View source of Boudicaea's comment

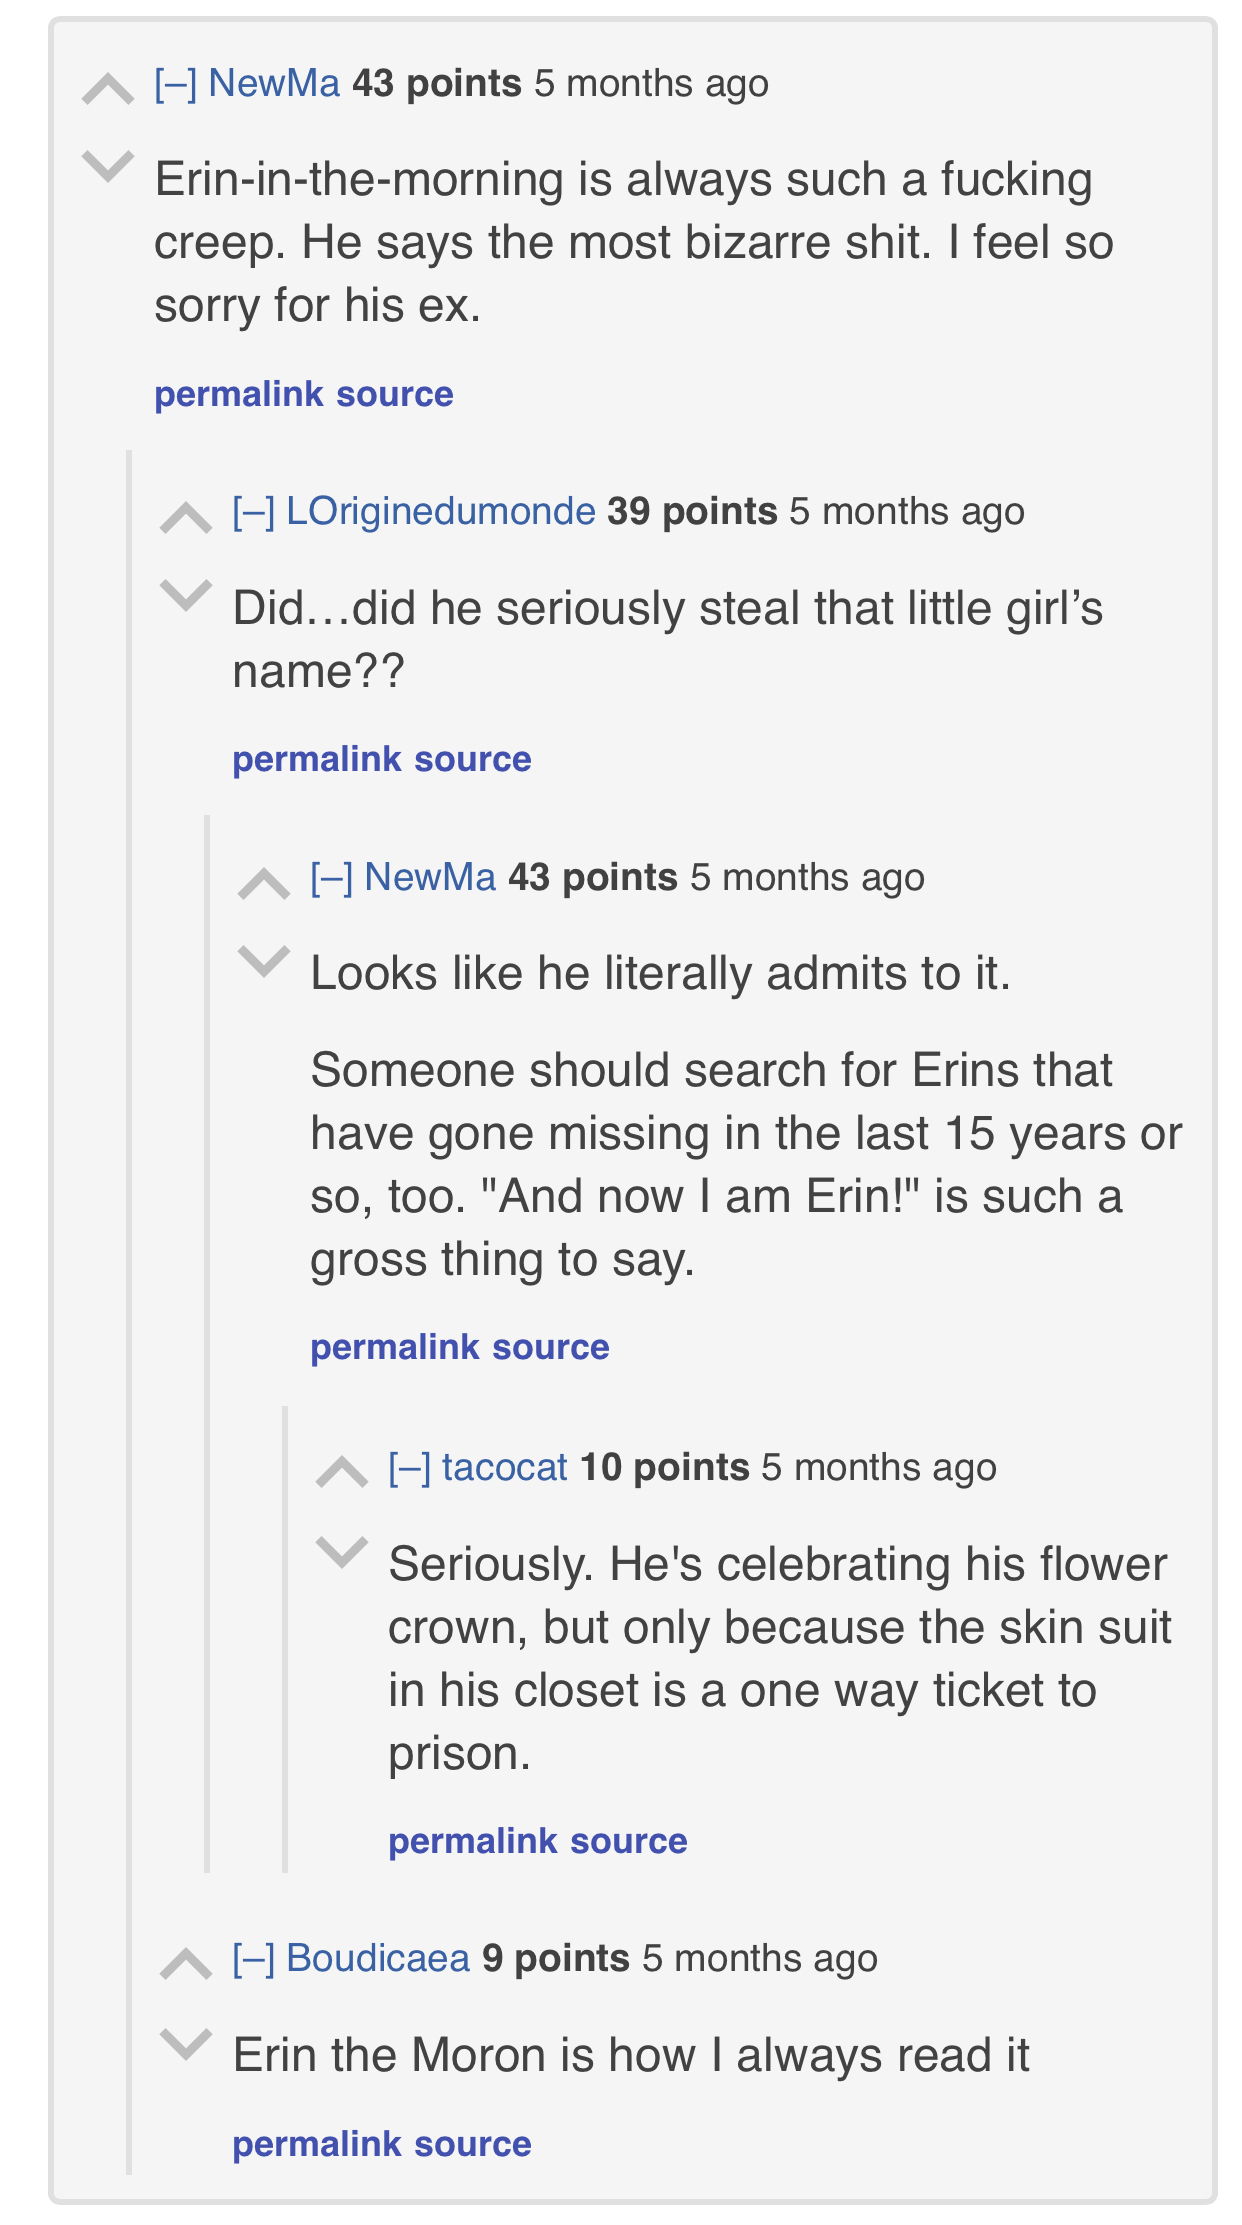click(x=473, y=2144)
